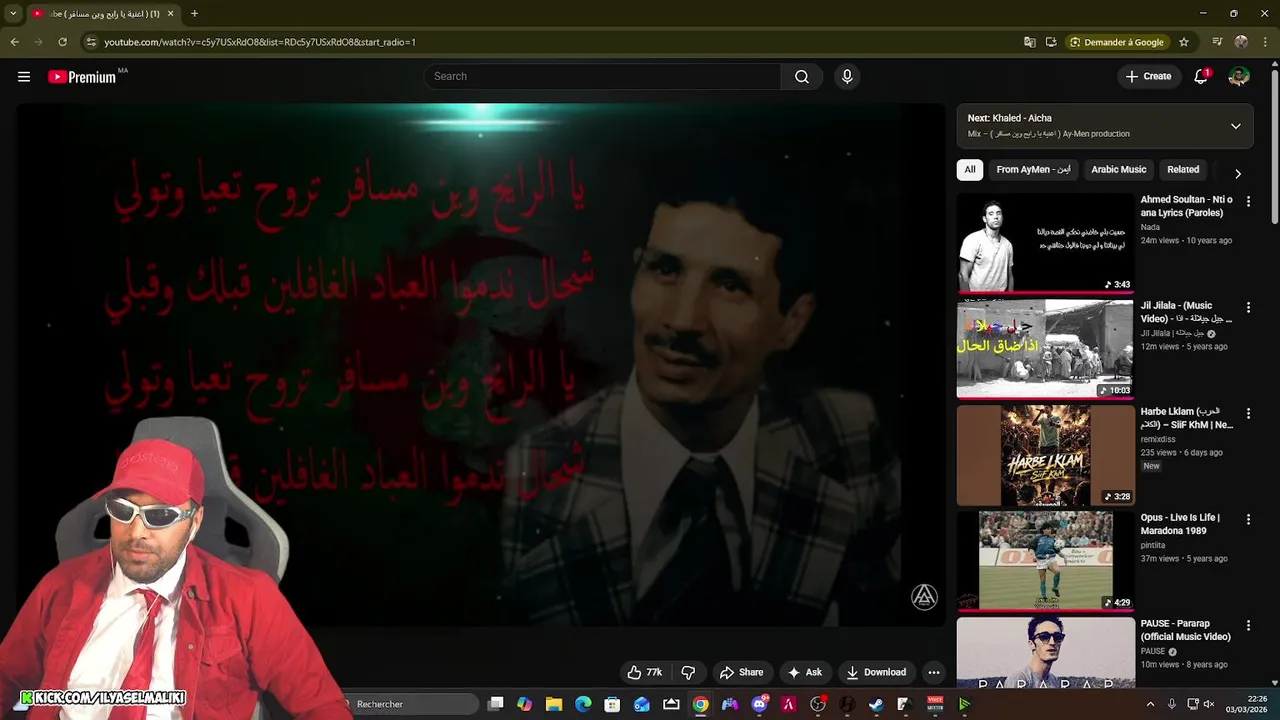
Task: Open Chrome profile avatar in toolbar
Action: point(1241,42)
